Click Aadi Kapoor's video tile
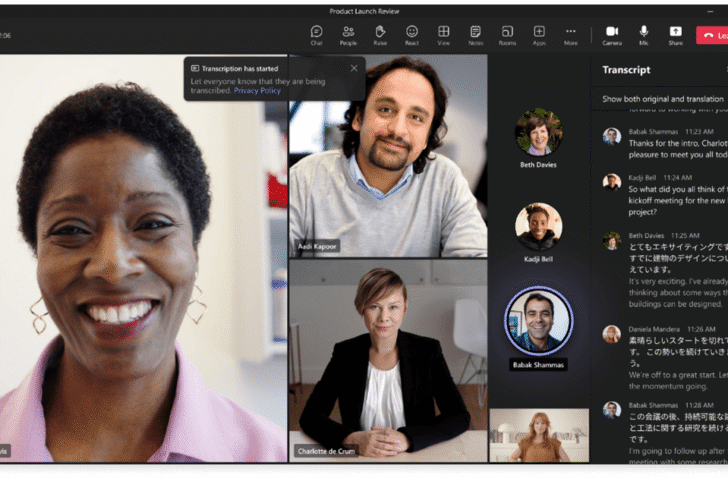This screenshot has height=478, width=728. (x=388, y=156)
